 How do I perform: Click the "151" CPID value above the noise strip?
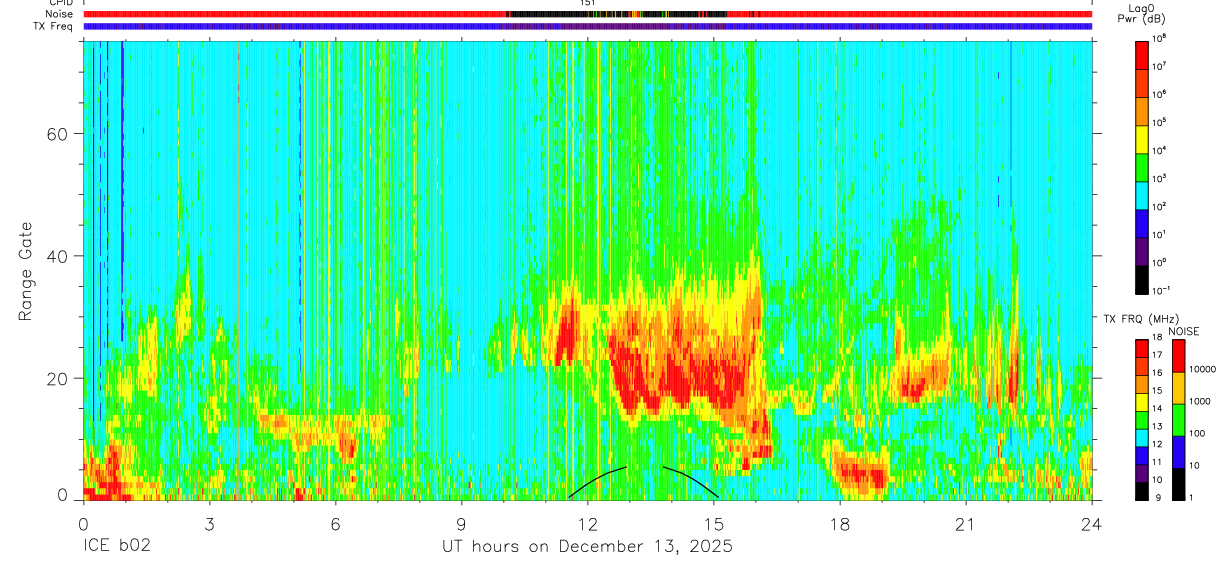pyautogui.click(x=587, y=3)
